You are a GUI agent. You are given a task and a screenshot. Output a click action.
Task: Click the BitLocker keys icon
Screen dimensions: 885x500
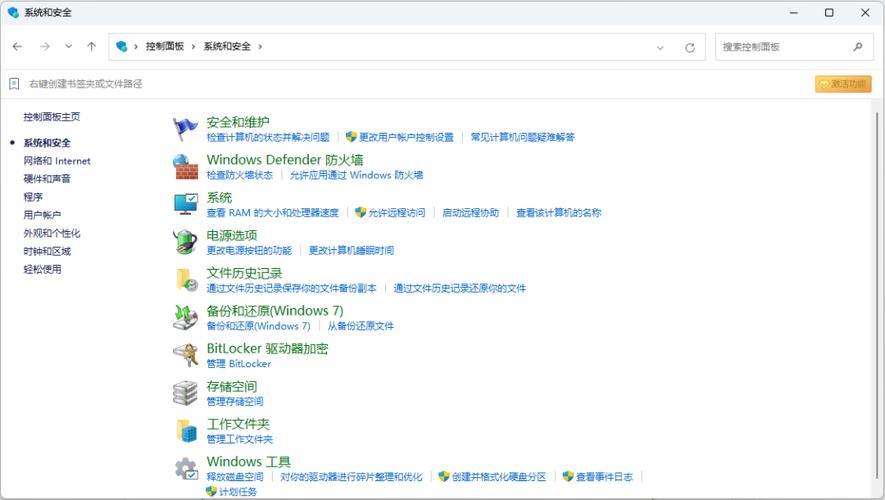pos(186,355)
